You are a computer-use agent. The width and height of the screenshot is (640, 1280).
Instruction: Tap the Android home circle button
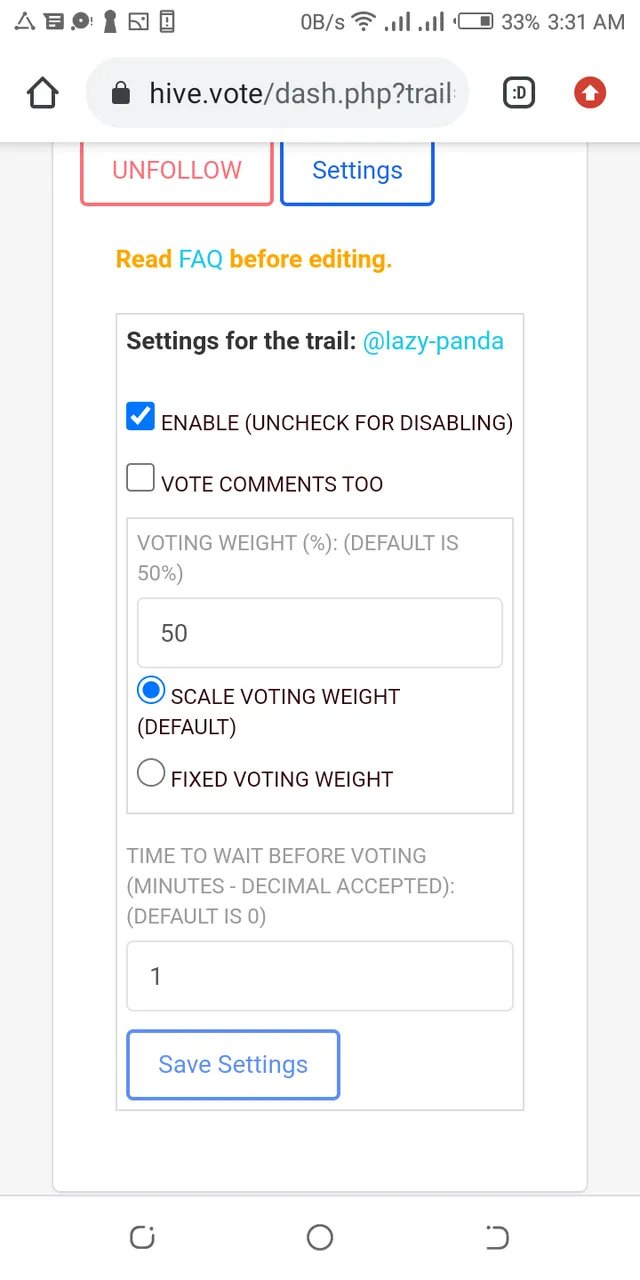[x=320, y=1238]
